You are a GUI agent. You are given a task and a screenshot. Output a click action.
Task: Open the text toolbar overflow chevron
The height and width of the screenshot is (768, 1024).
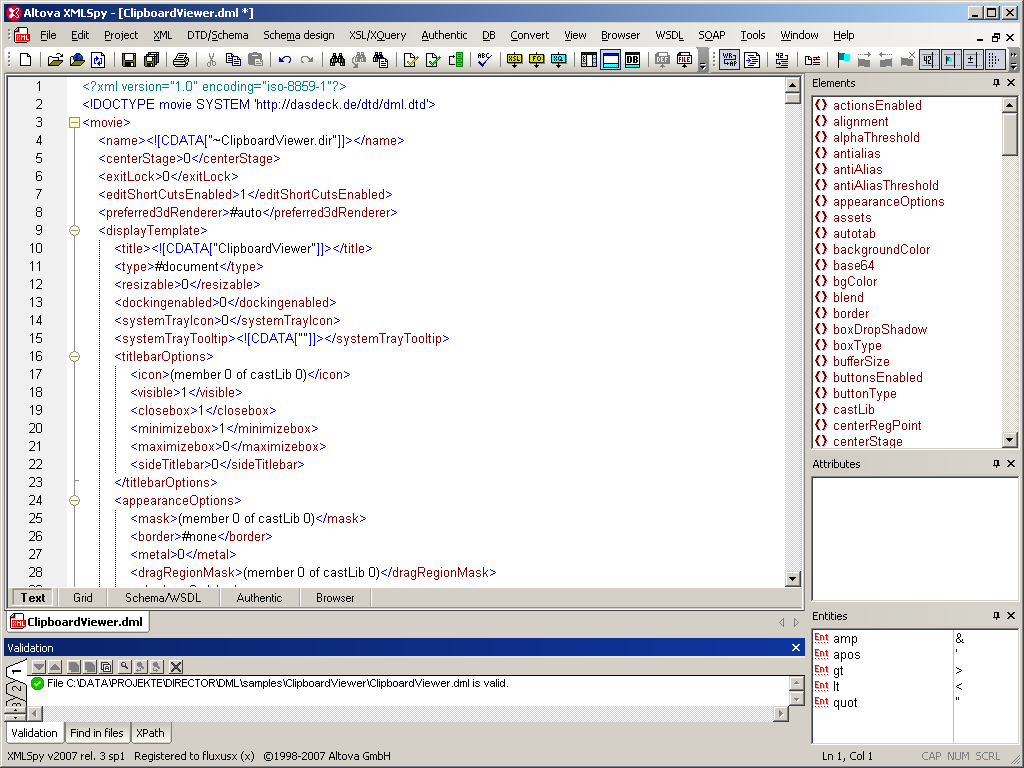coord(1013,61)
